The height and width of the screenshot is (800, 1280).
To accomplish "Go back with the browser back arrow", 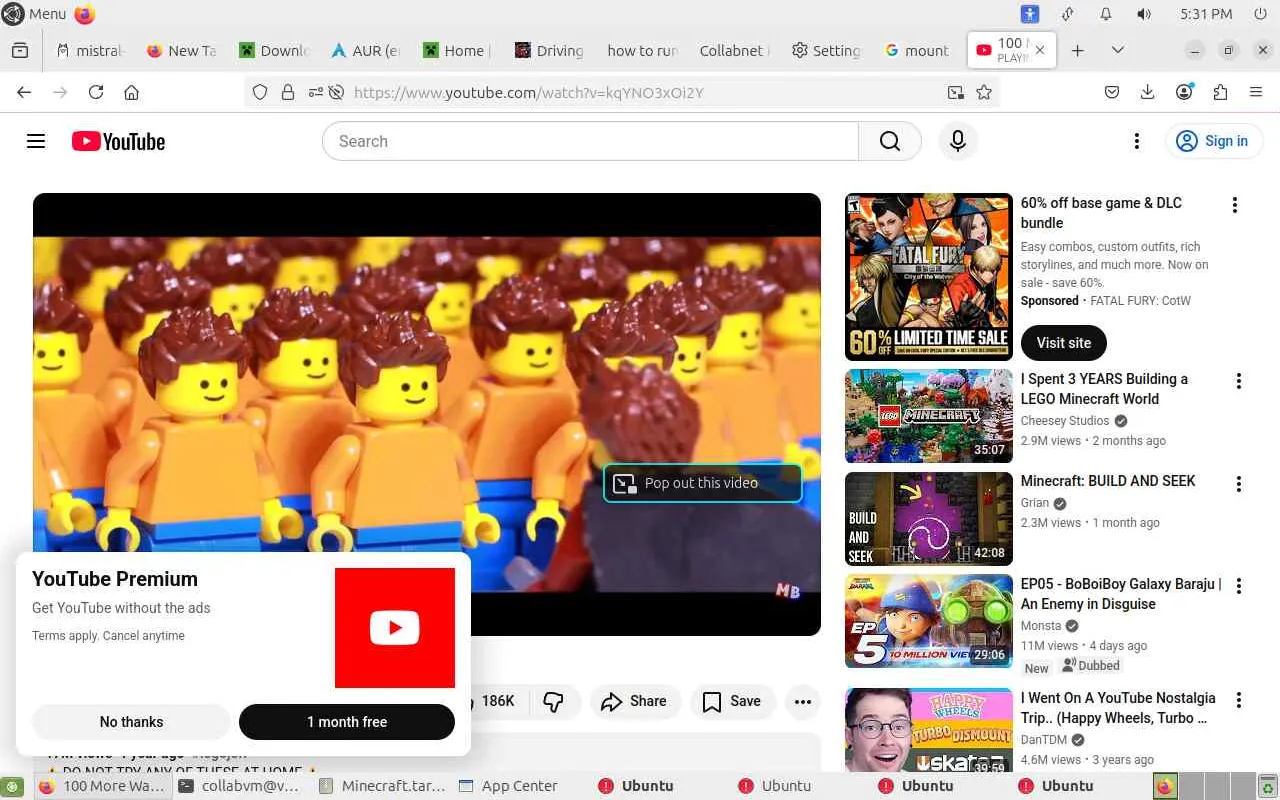I will (x=24, y=92).
